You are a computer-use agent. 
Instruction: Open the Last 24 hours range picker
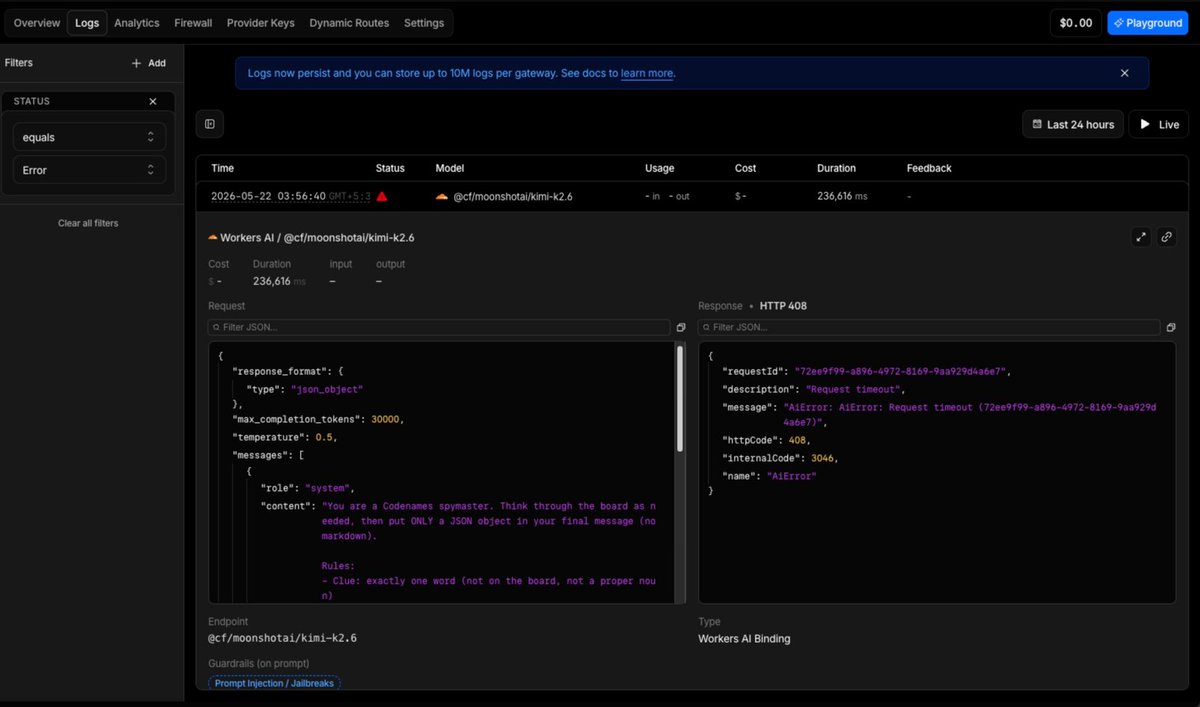pyautogui.click(x=1072, y=125)
